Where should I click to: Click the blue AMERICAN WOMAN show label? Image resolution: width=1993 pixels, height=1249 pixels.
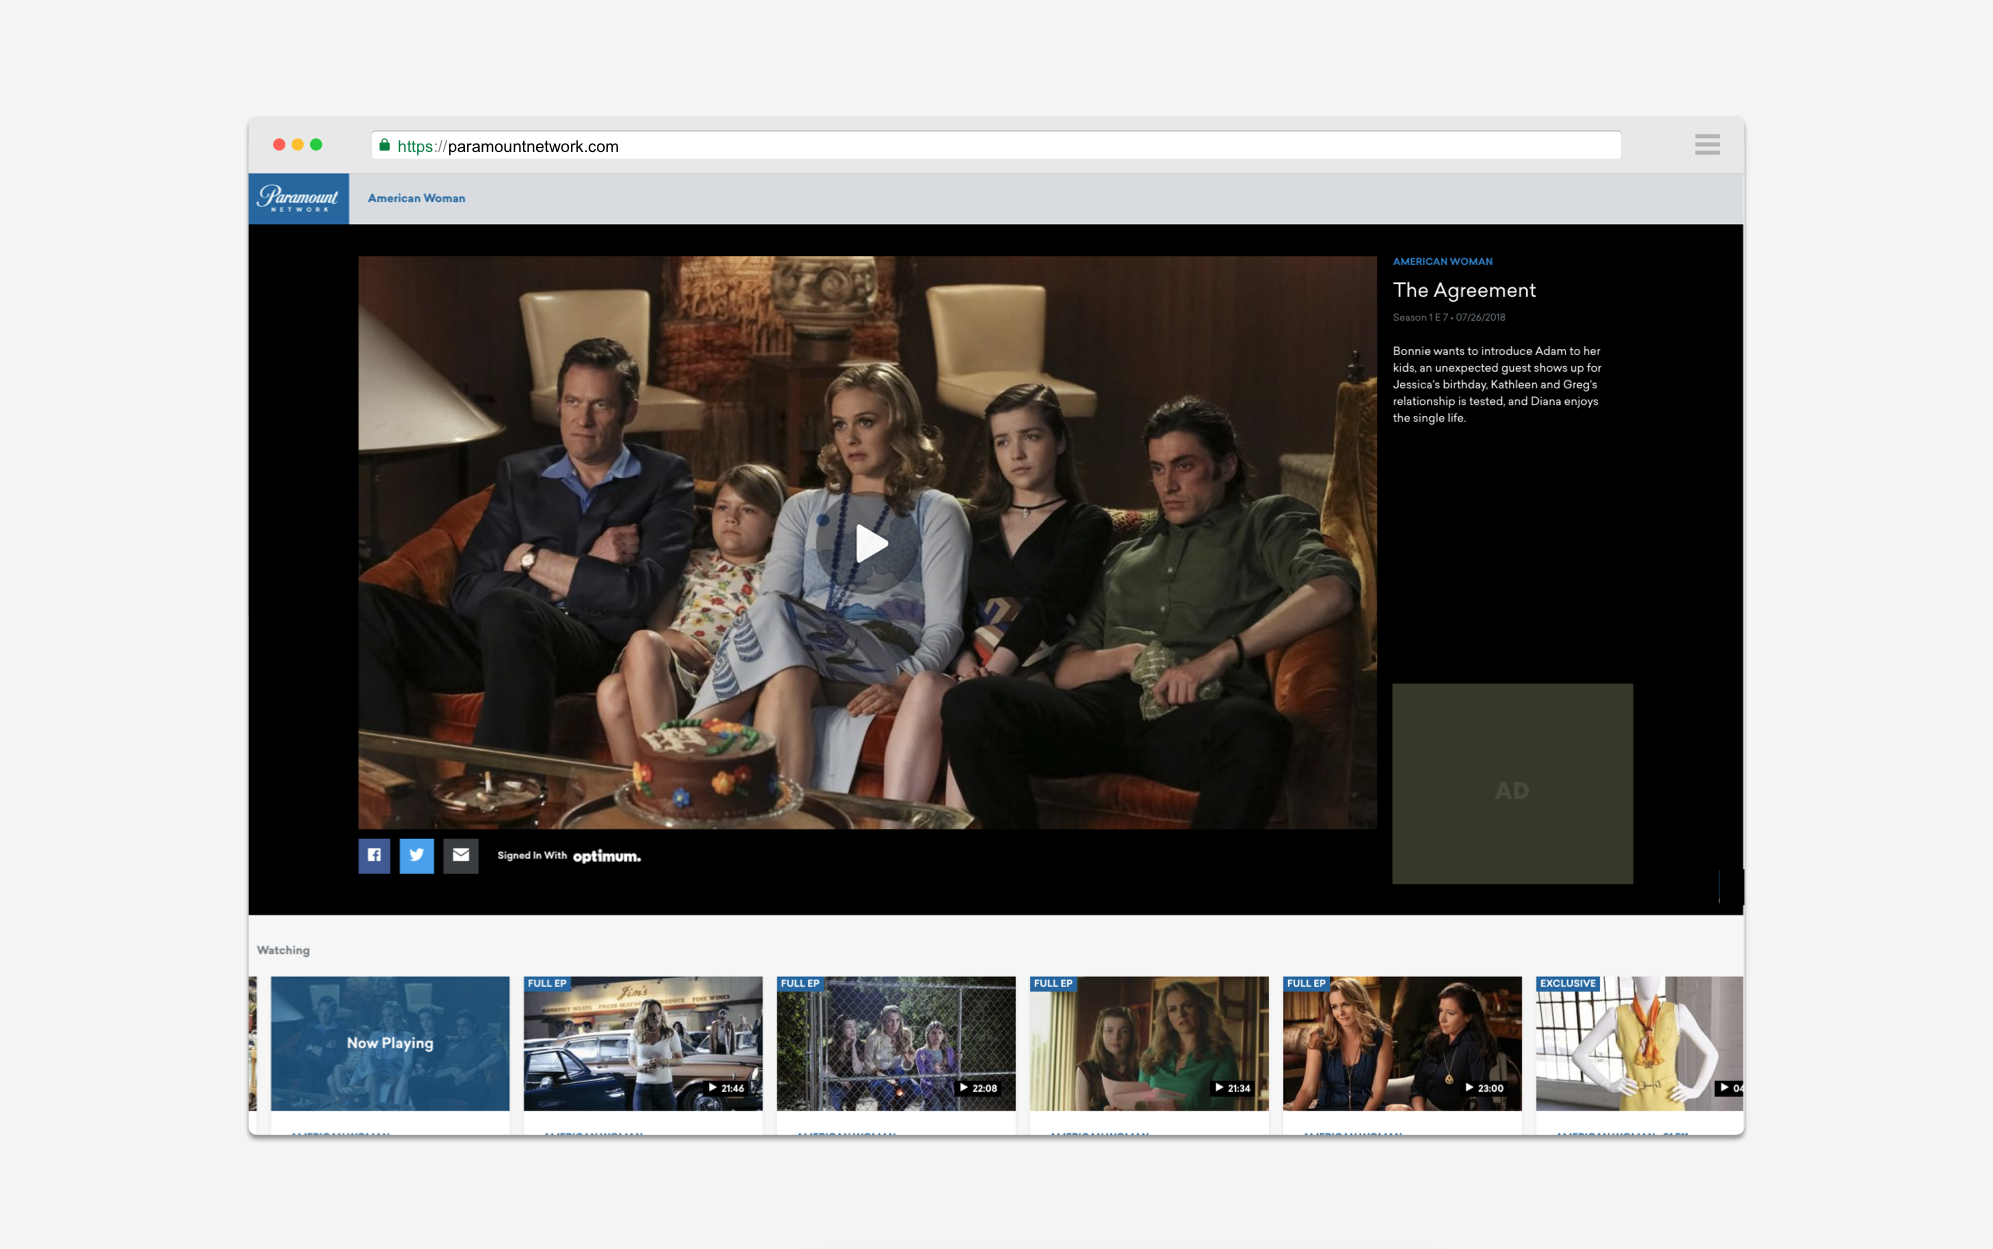(x=1442, y=261)
